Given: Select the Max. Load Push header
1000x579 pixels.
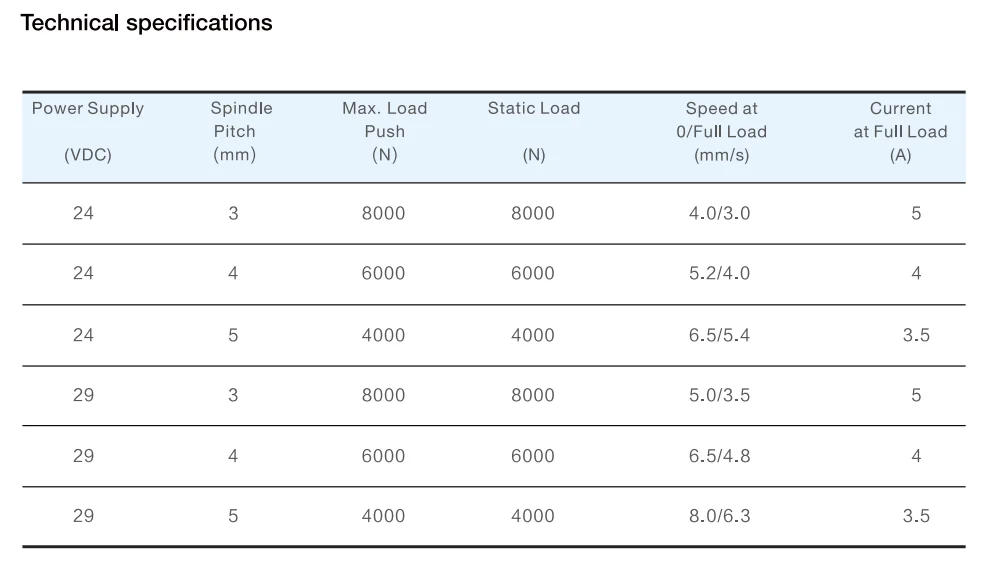Looking at the screenshot, I should [x=384, y=131].
